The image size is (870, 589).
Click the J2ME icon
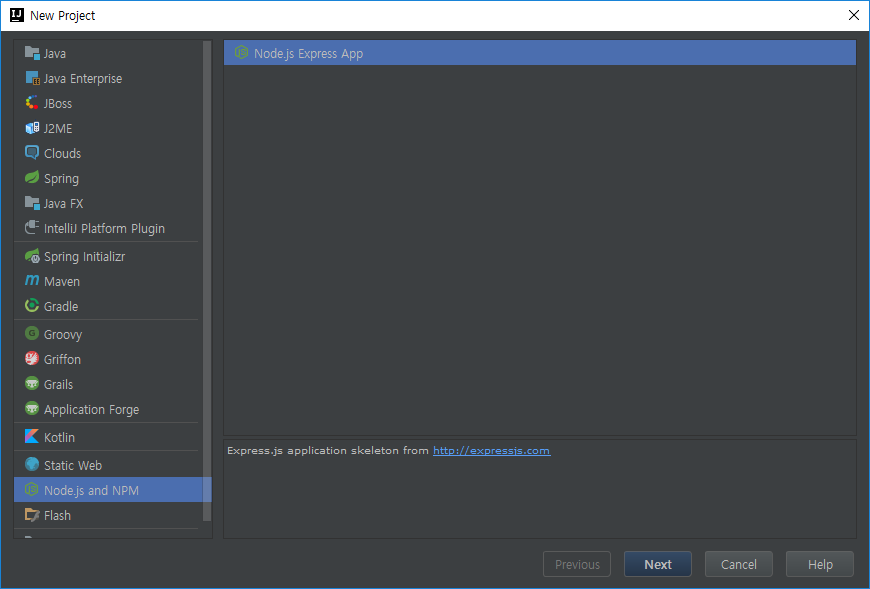click(x=32, y=128)
